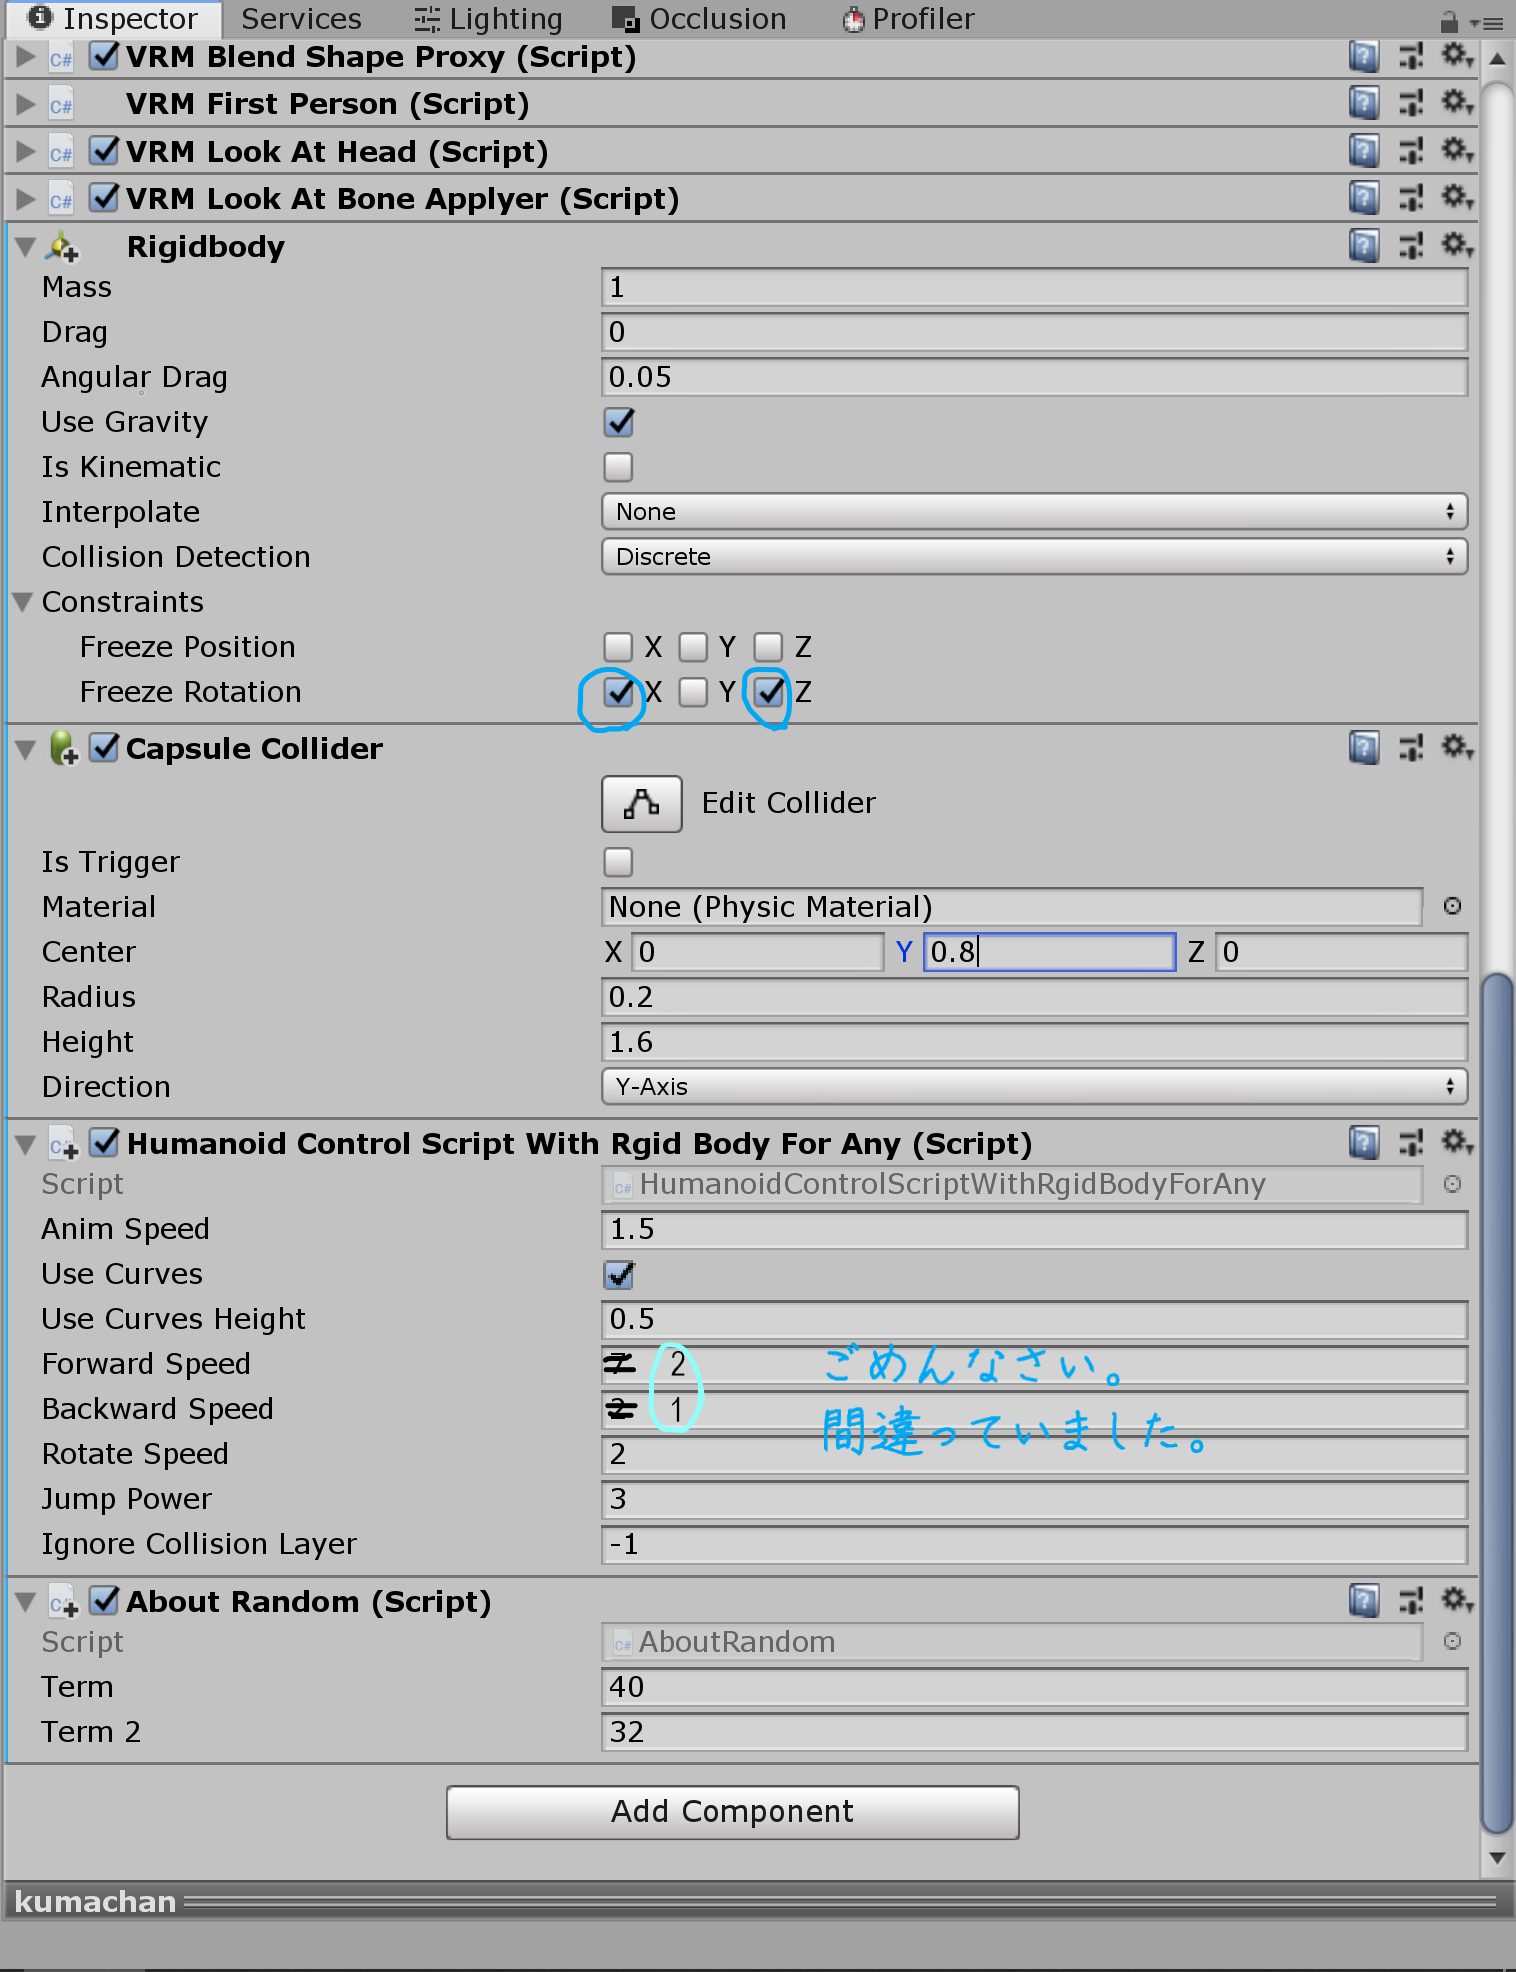Open the Material object picker circle
This screenshot has height=1972, width=1516.
click(x=1452, y=906)
